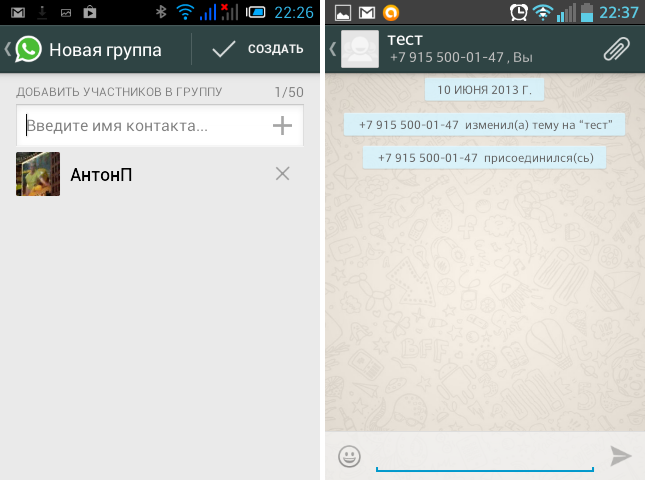The width and height of the screenshot is (645, 480).
Task: Remove АнтонП with the X icon
Action: (x=282, y=174)
